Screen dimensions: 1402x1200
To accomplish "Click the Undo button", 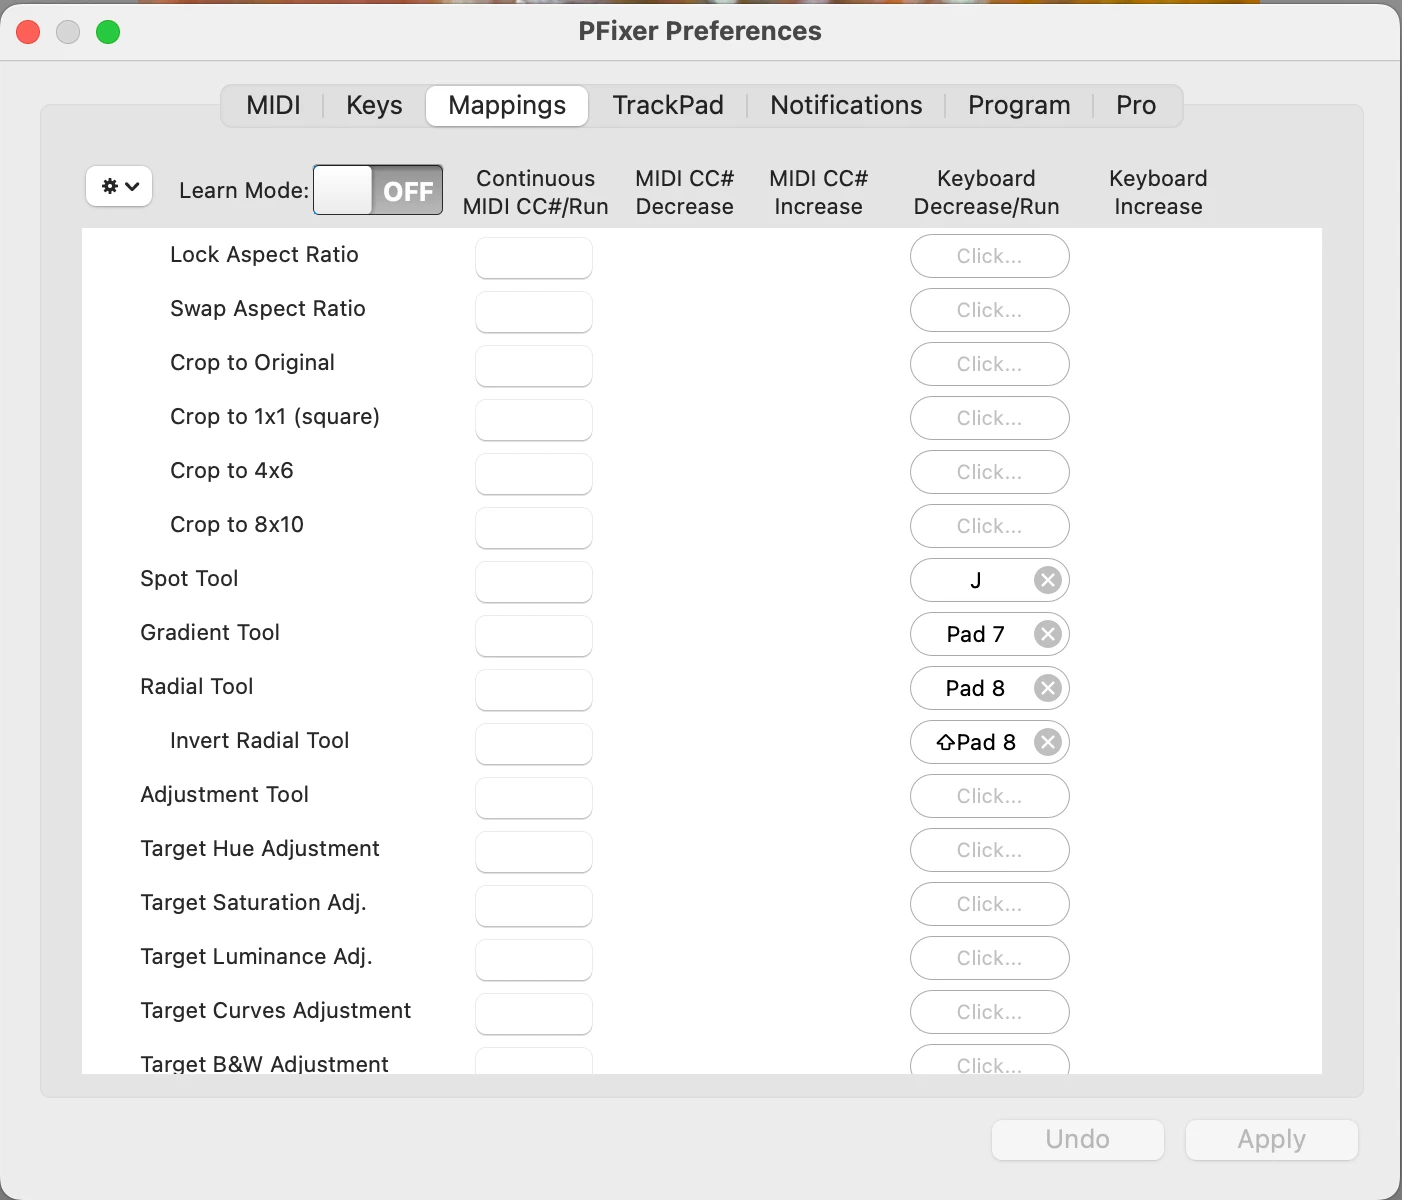I will (x=1078, y=1139).
